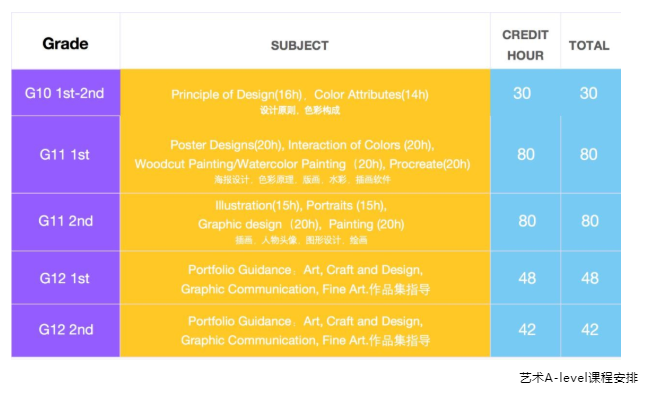Click total 42 for G12 2nd

pos(591,330)
